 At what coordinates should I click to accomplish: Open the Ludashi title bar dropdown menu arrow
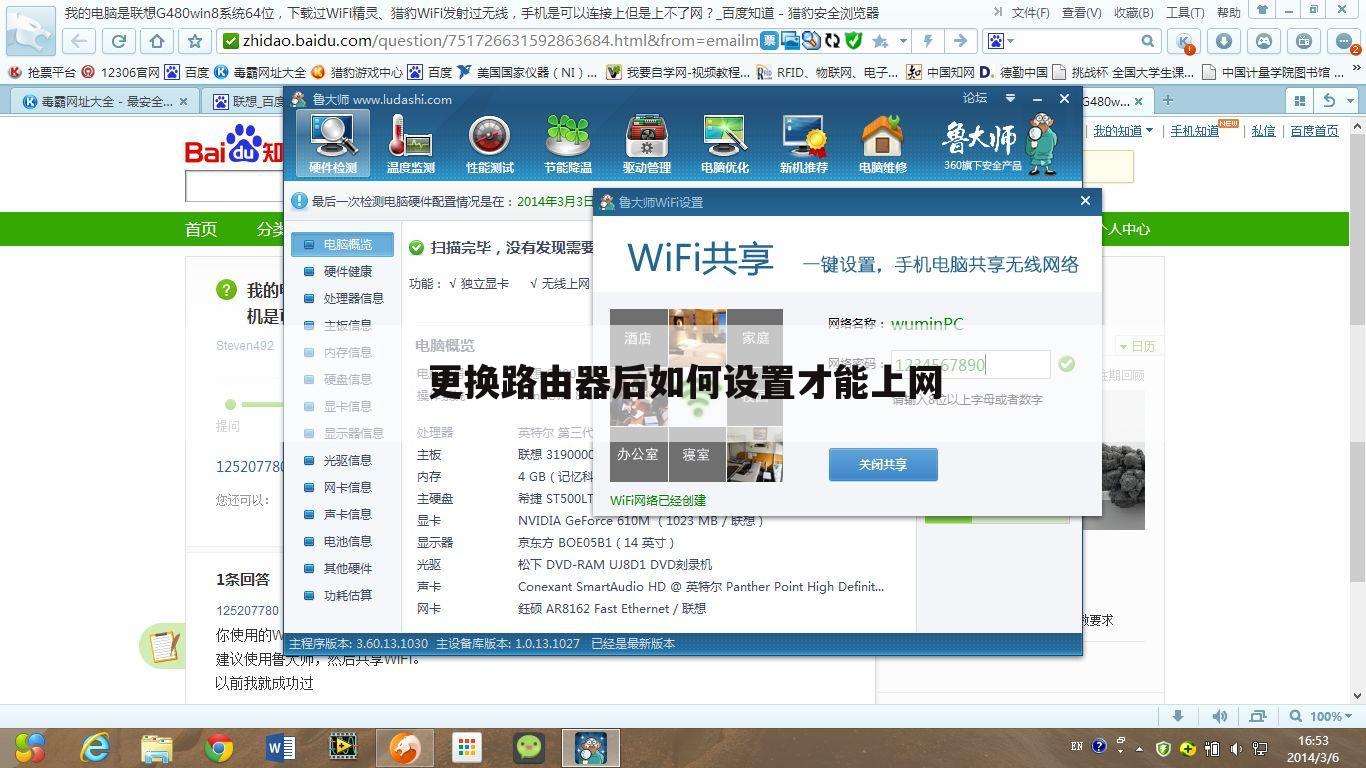pyautogui.click(x=1010, y=99)
